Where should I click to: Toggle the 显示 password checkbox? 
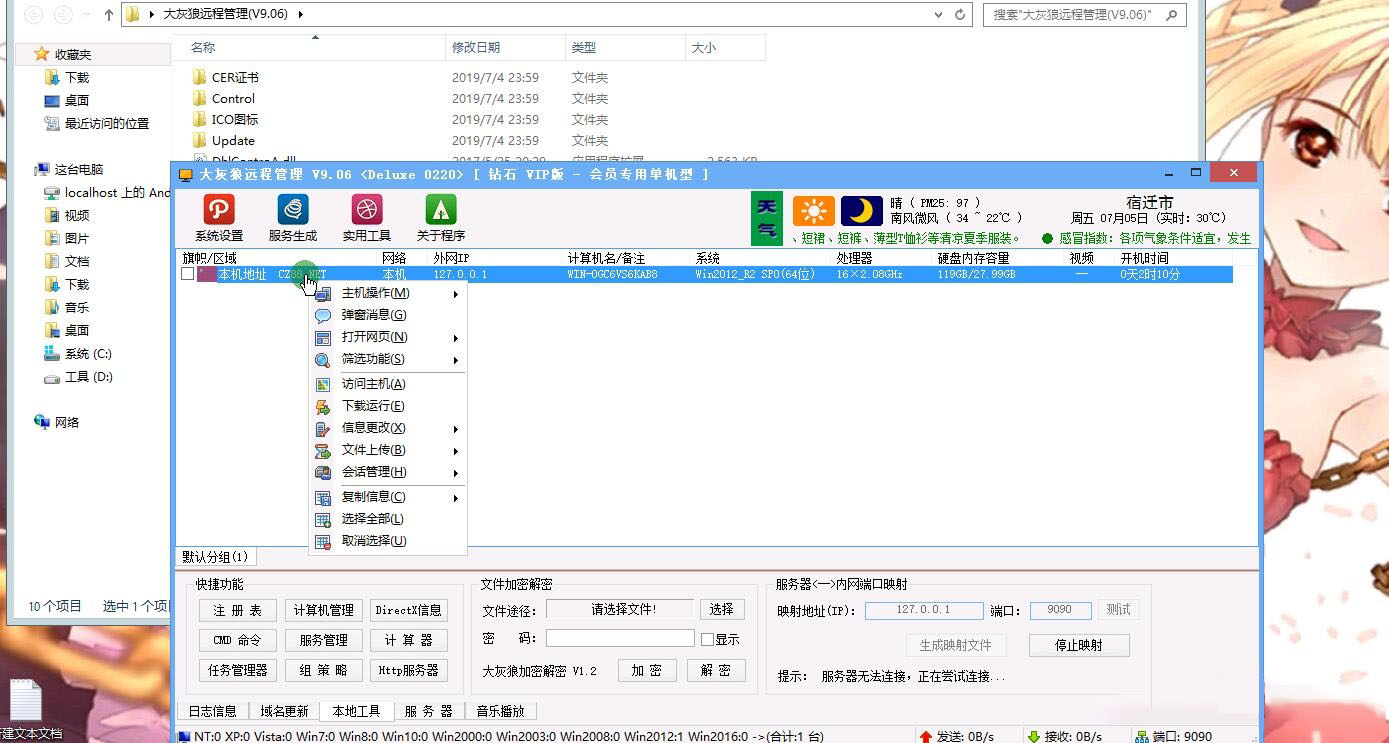coord(707,639)
